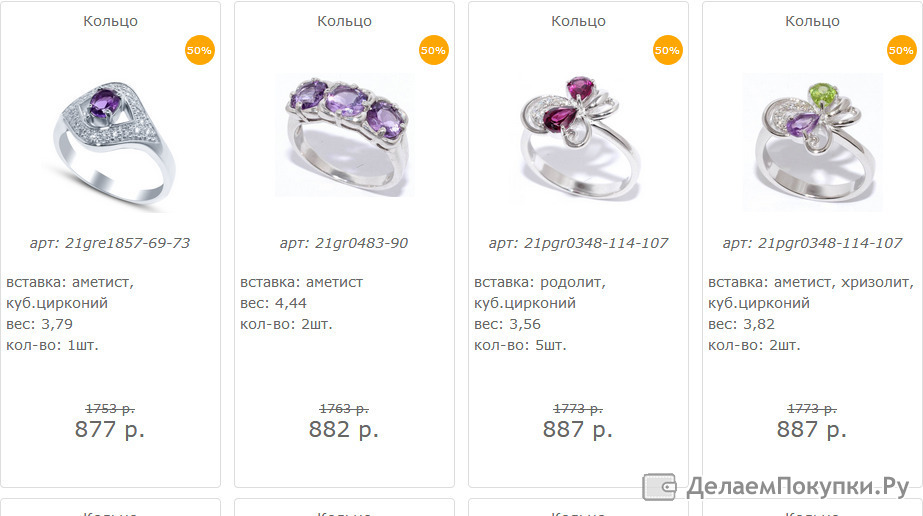
Task: Click the 50% badge on the chrysolite ring card
Action: click(x=902, y=50)
